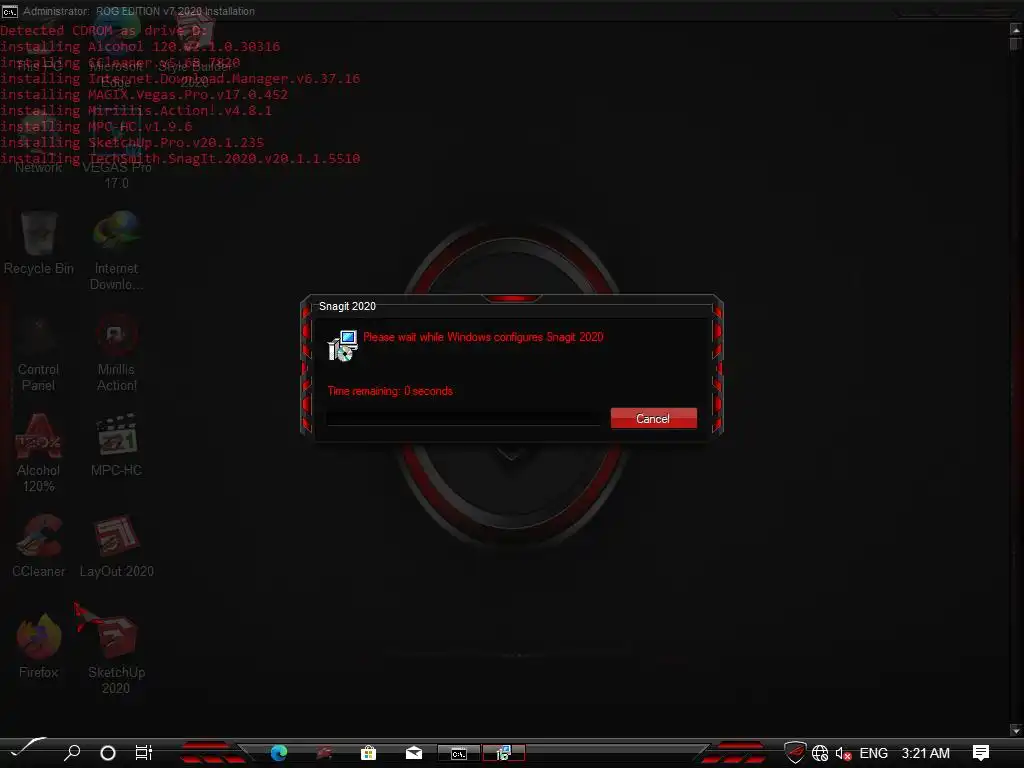Select the MPC-HC desktop icon

click(116, 445)
